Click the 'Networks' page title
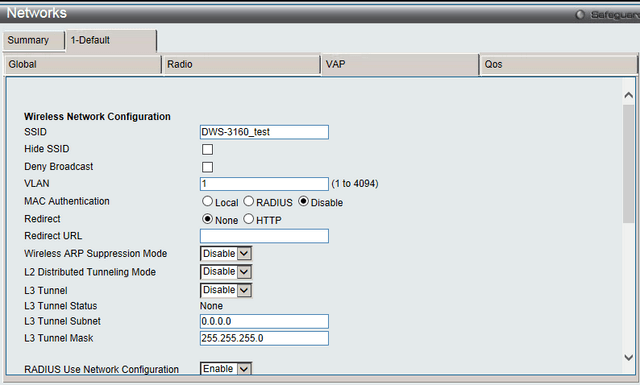This screenshot has height=385, width=640. point(37,13)
